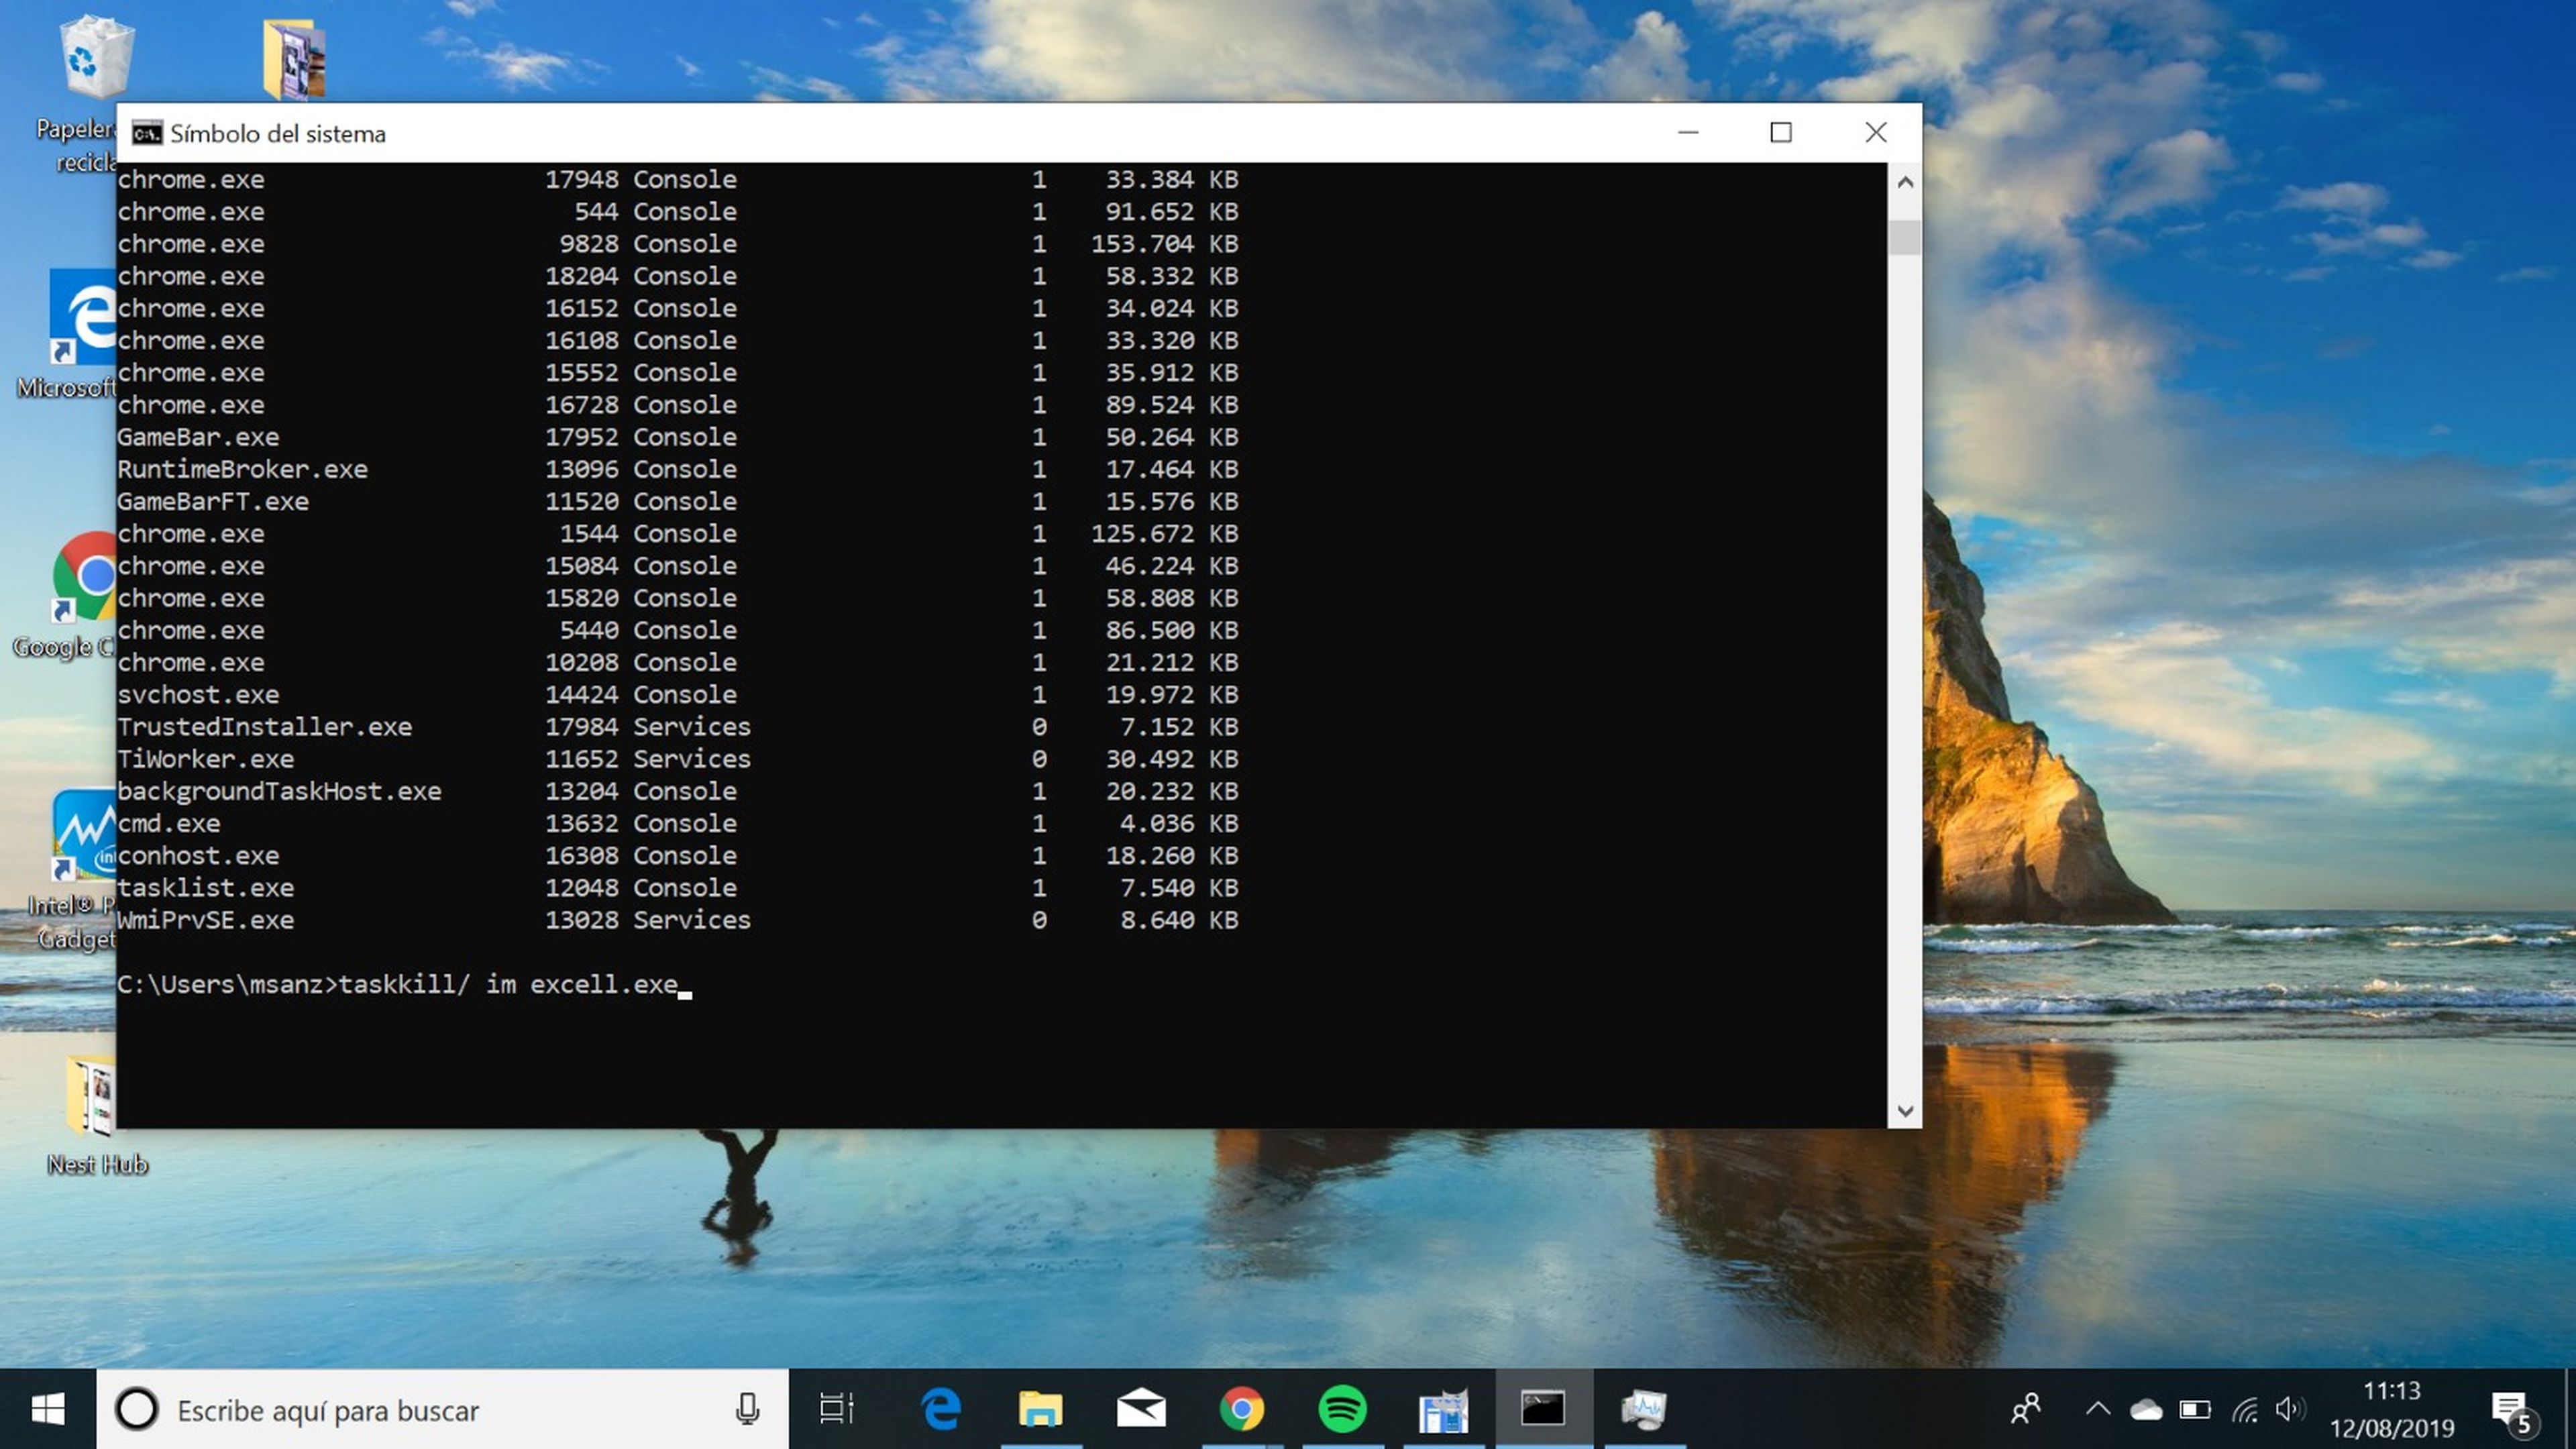Click the scroll down arrow in console
The width and height of the screenshot is (2576, 1449).
tap(1905, 1111)
